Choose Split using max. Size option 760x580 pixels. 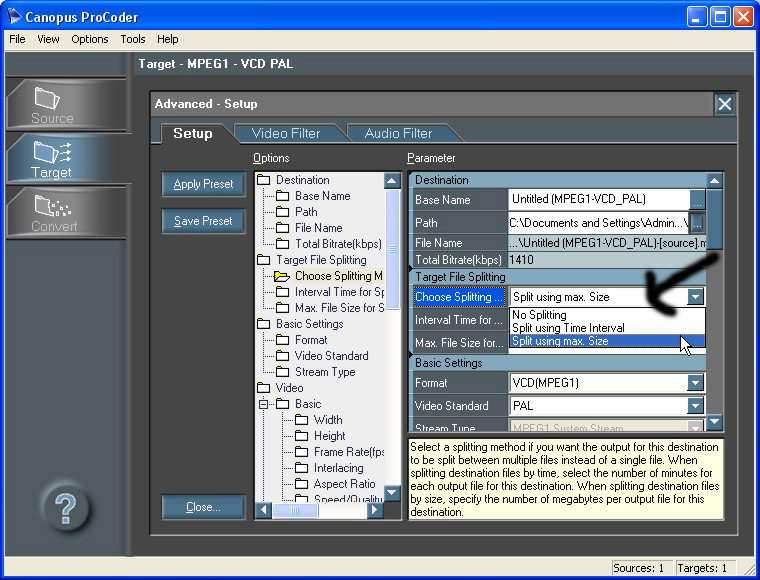pyautogui.click(x=607, y=341)
